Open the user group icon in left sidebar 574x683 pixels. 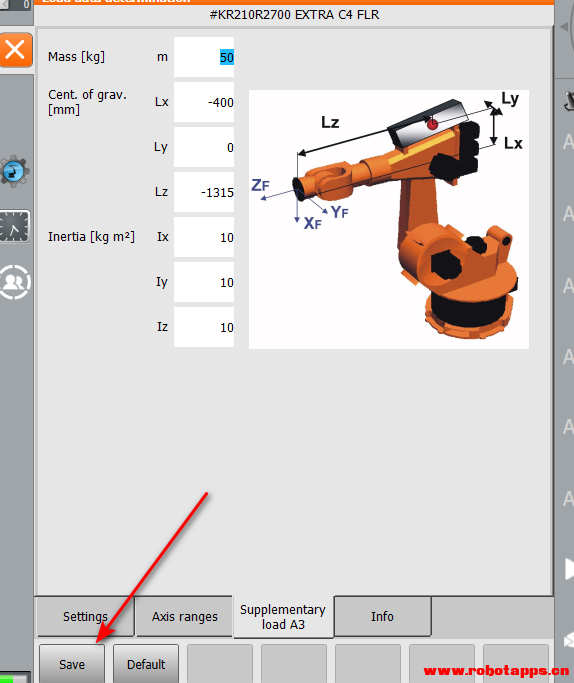coord(15,282)
